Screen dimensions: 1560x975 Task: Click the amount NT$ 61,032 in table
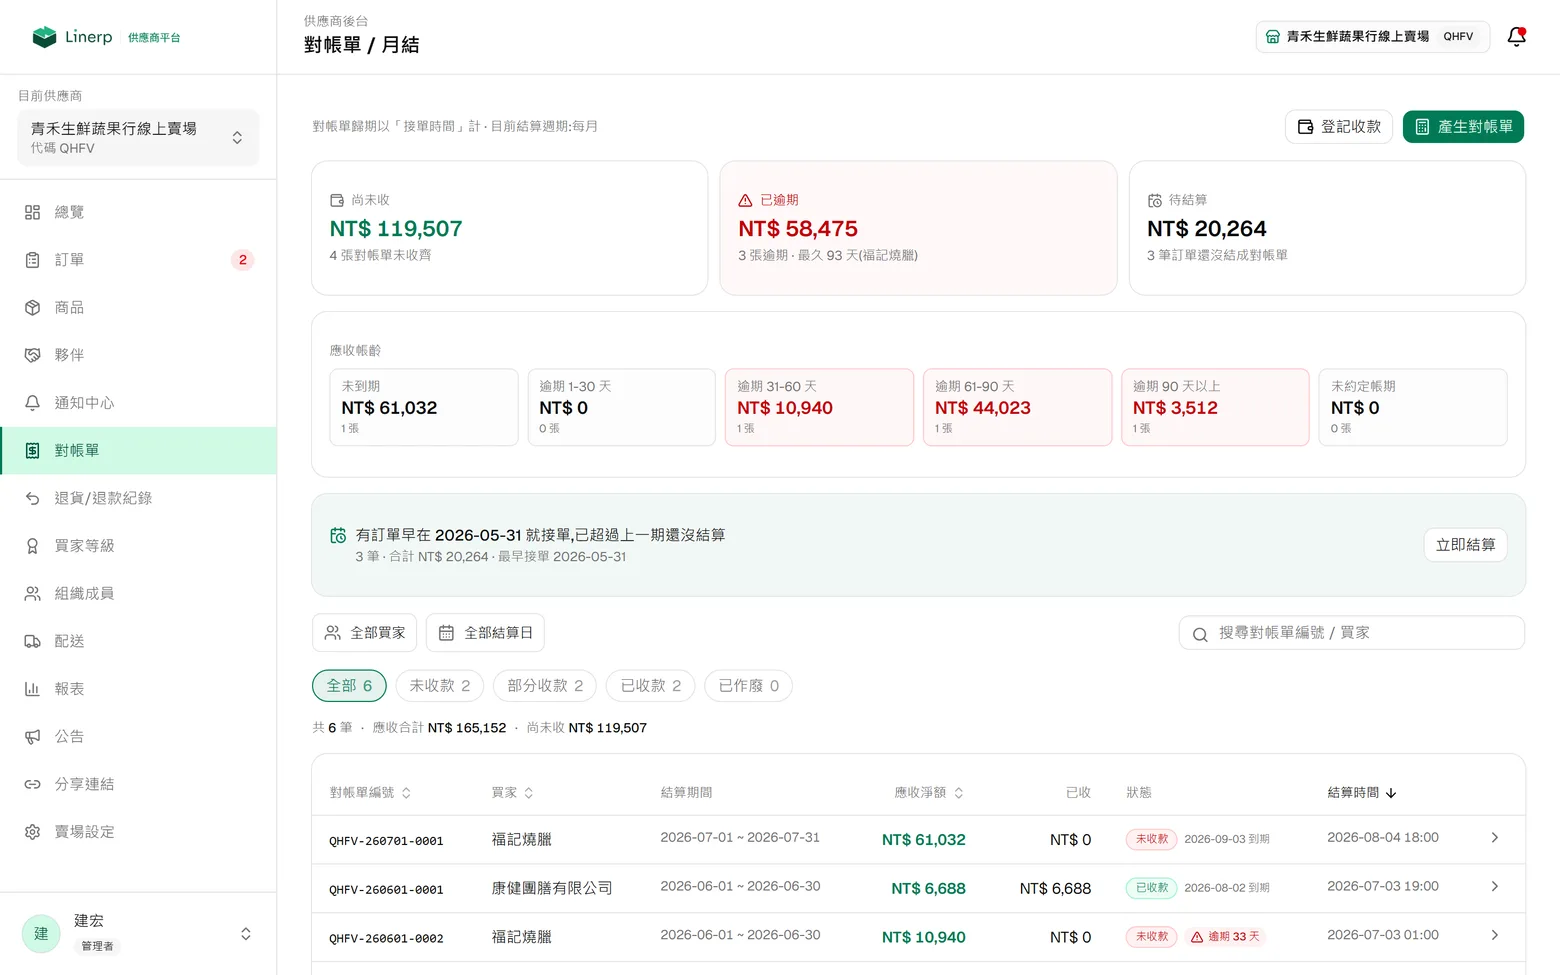click(x=923, y=840)
